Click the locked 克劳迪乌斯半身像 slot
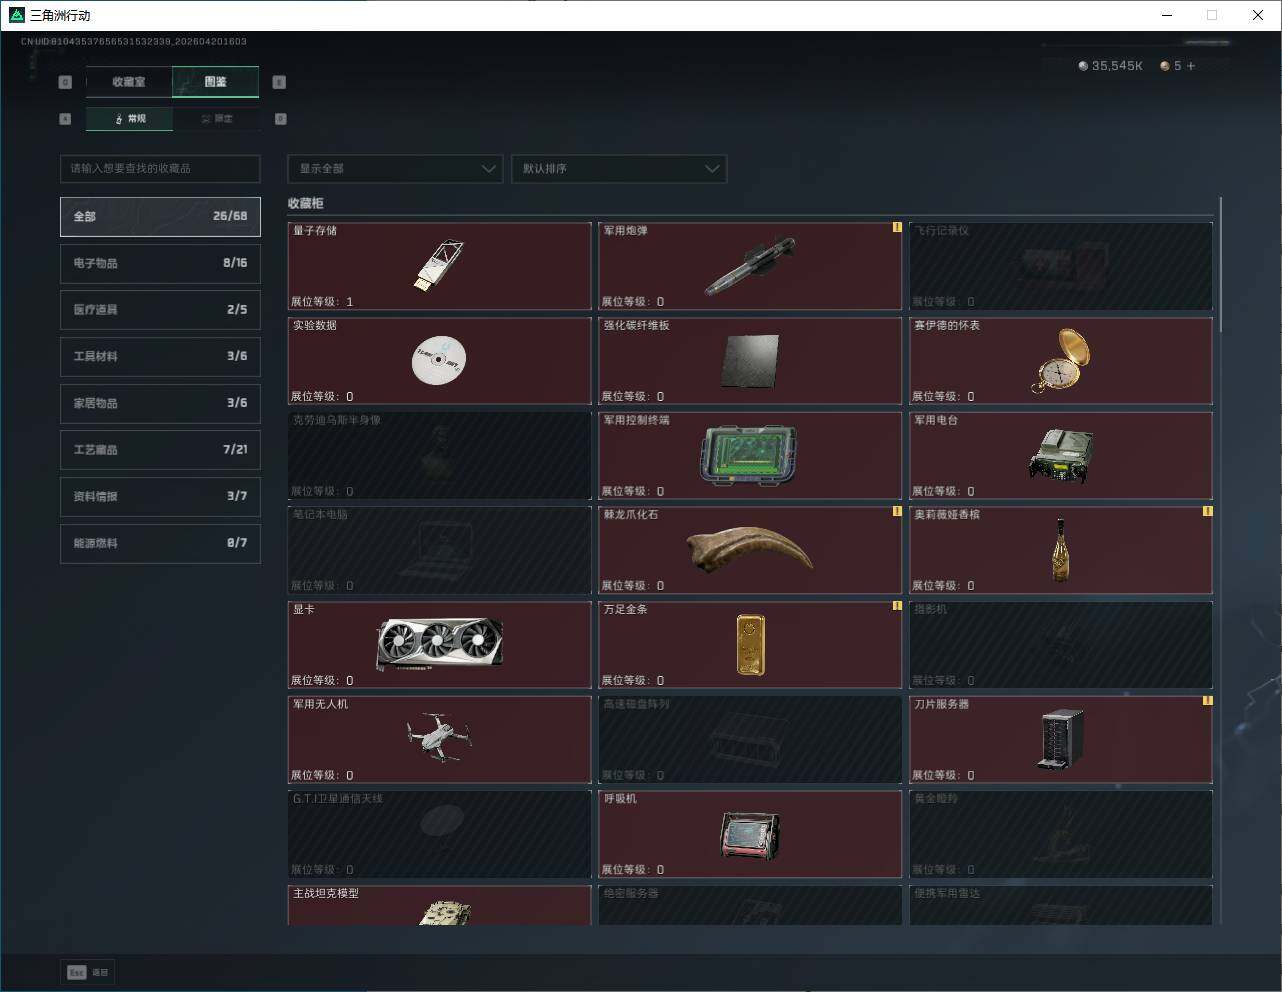1282x992 pixels. click(x=439, y=456)
